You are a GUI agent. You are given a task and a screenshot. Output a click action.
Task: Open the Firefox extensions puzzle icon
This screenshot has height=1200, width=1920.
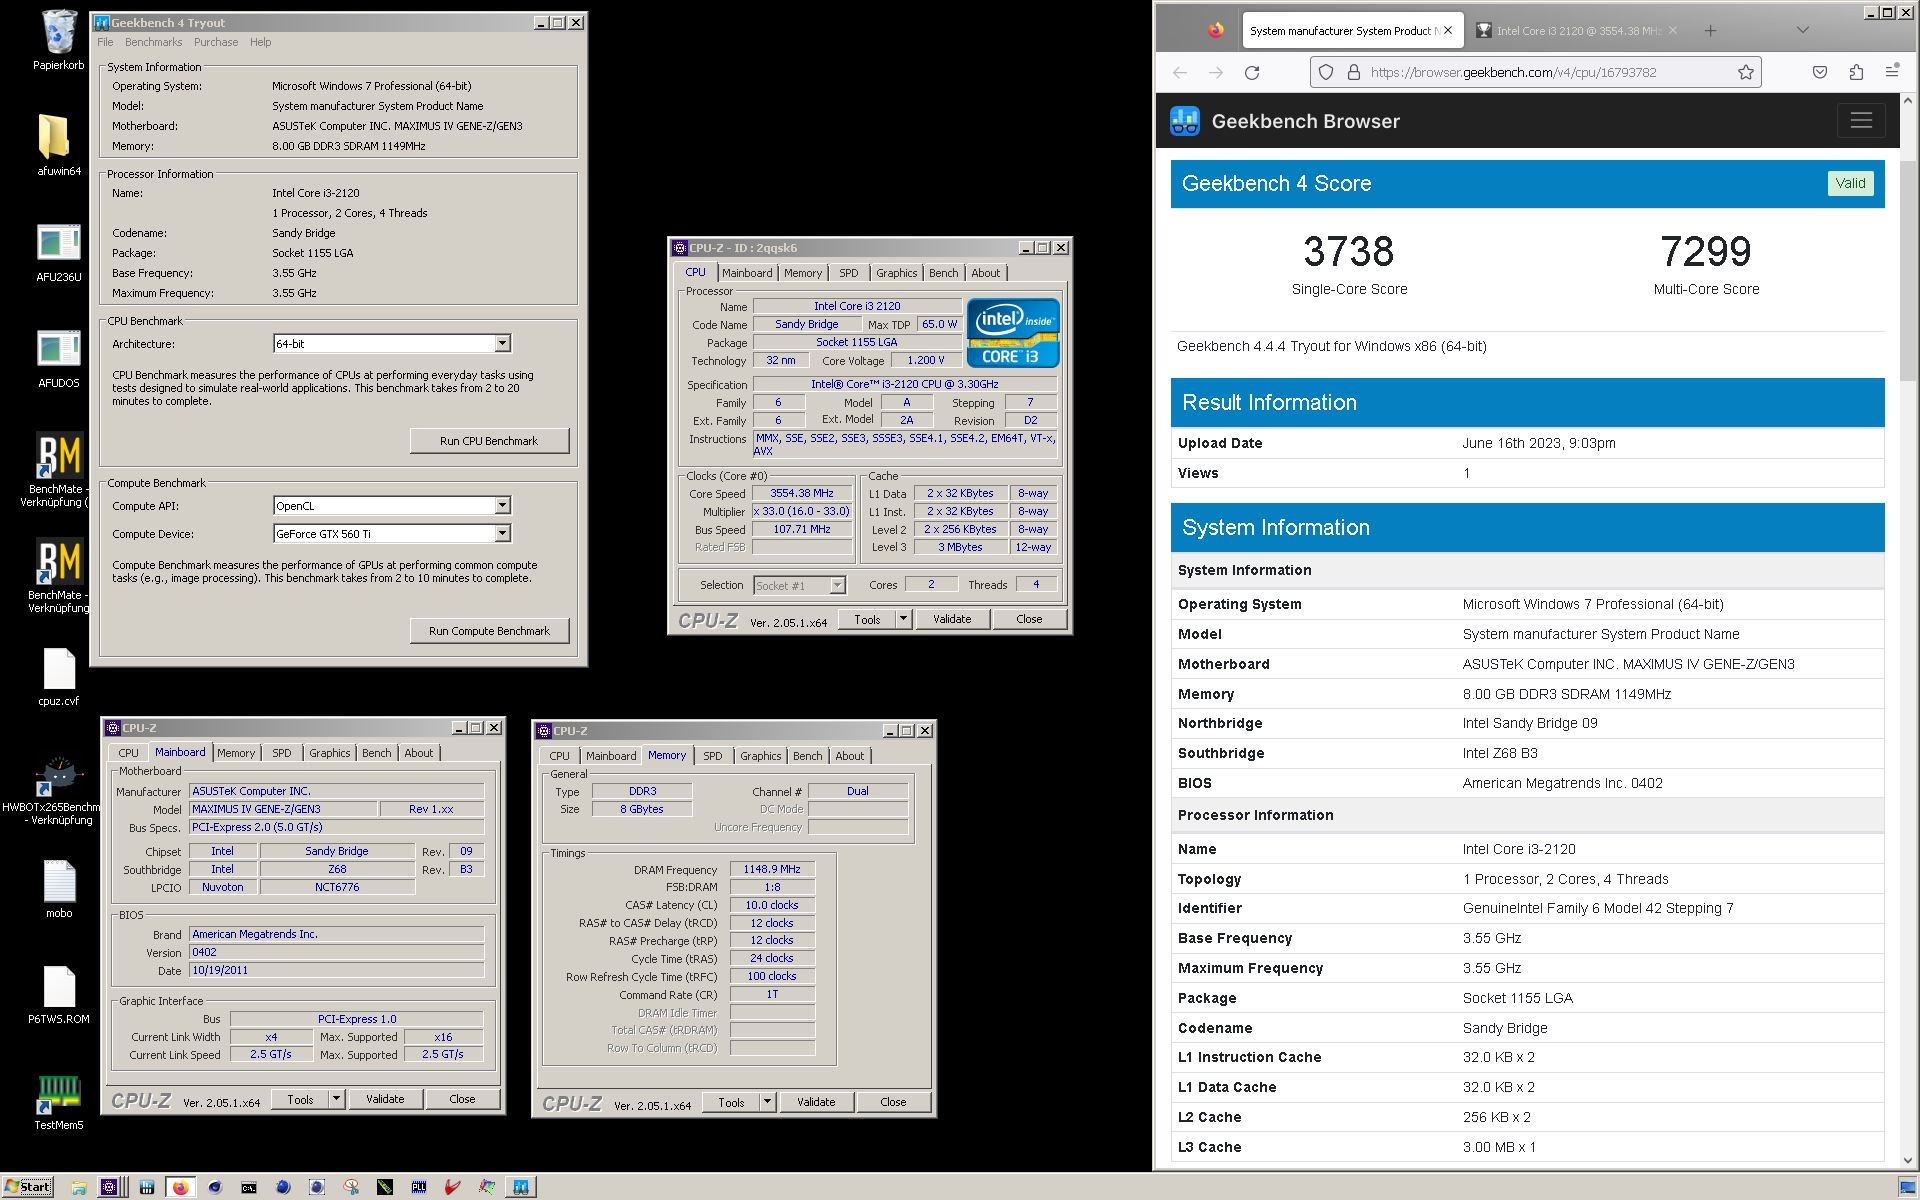click(1856, 72)
